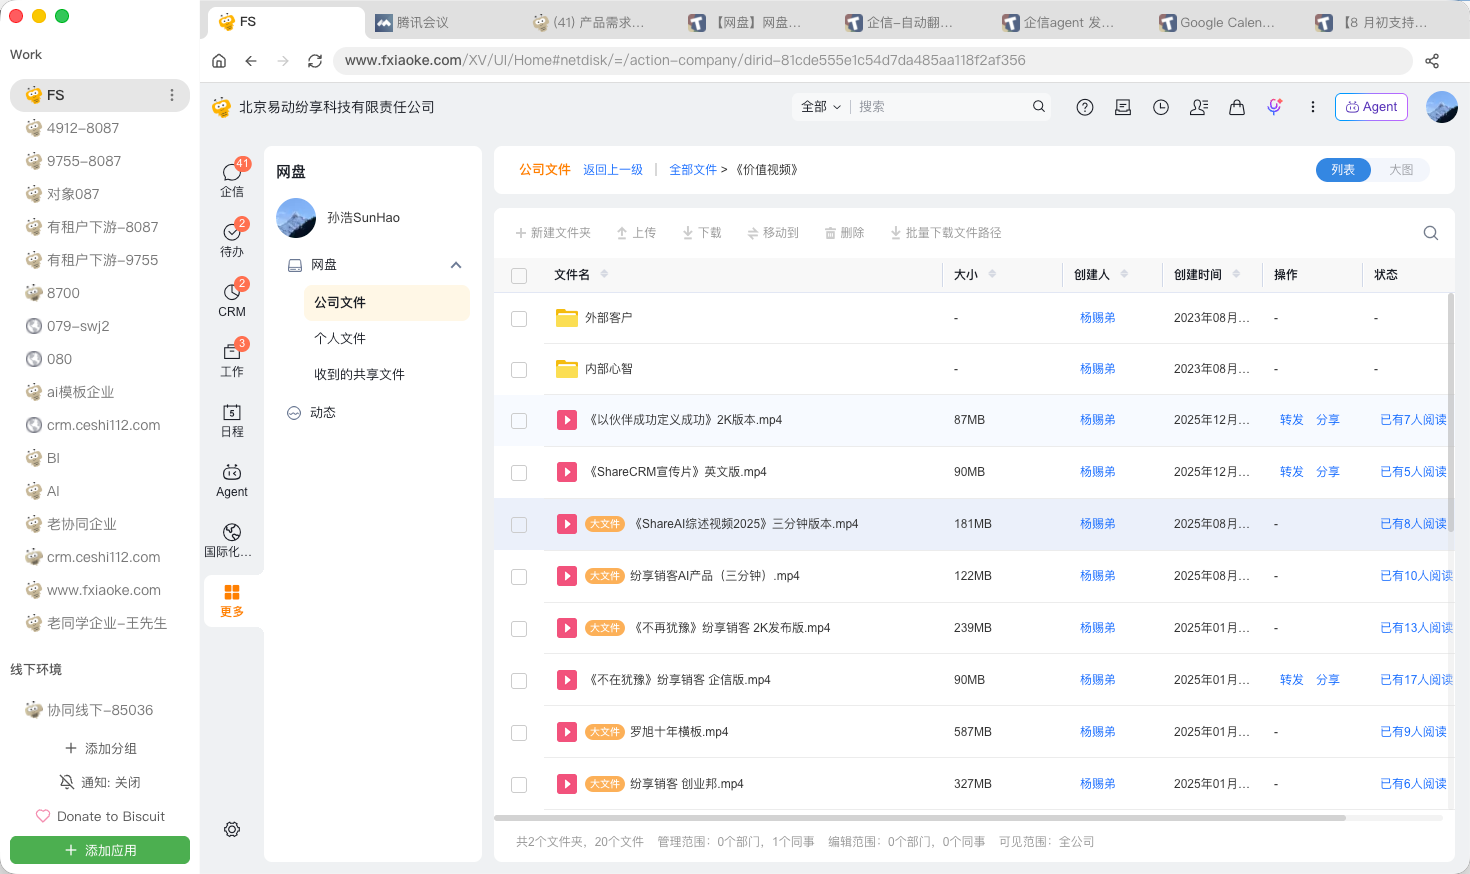Check the box for 外部客户 folder
Screen dimensions: 1470x874
[519, 319]
